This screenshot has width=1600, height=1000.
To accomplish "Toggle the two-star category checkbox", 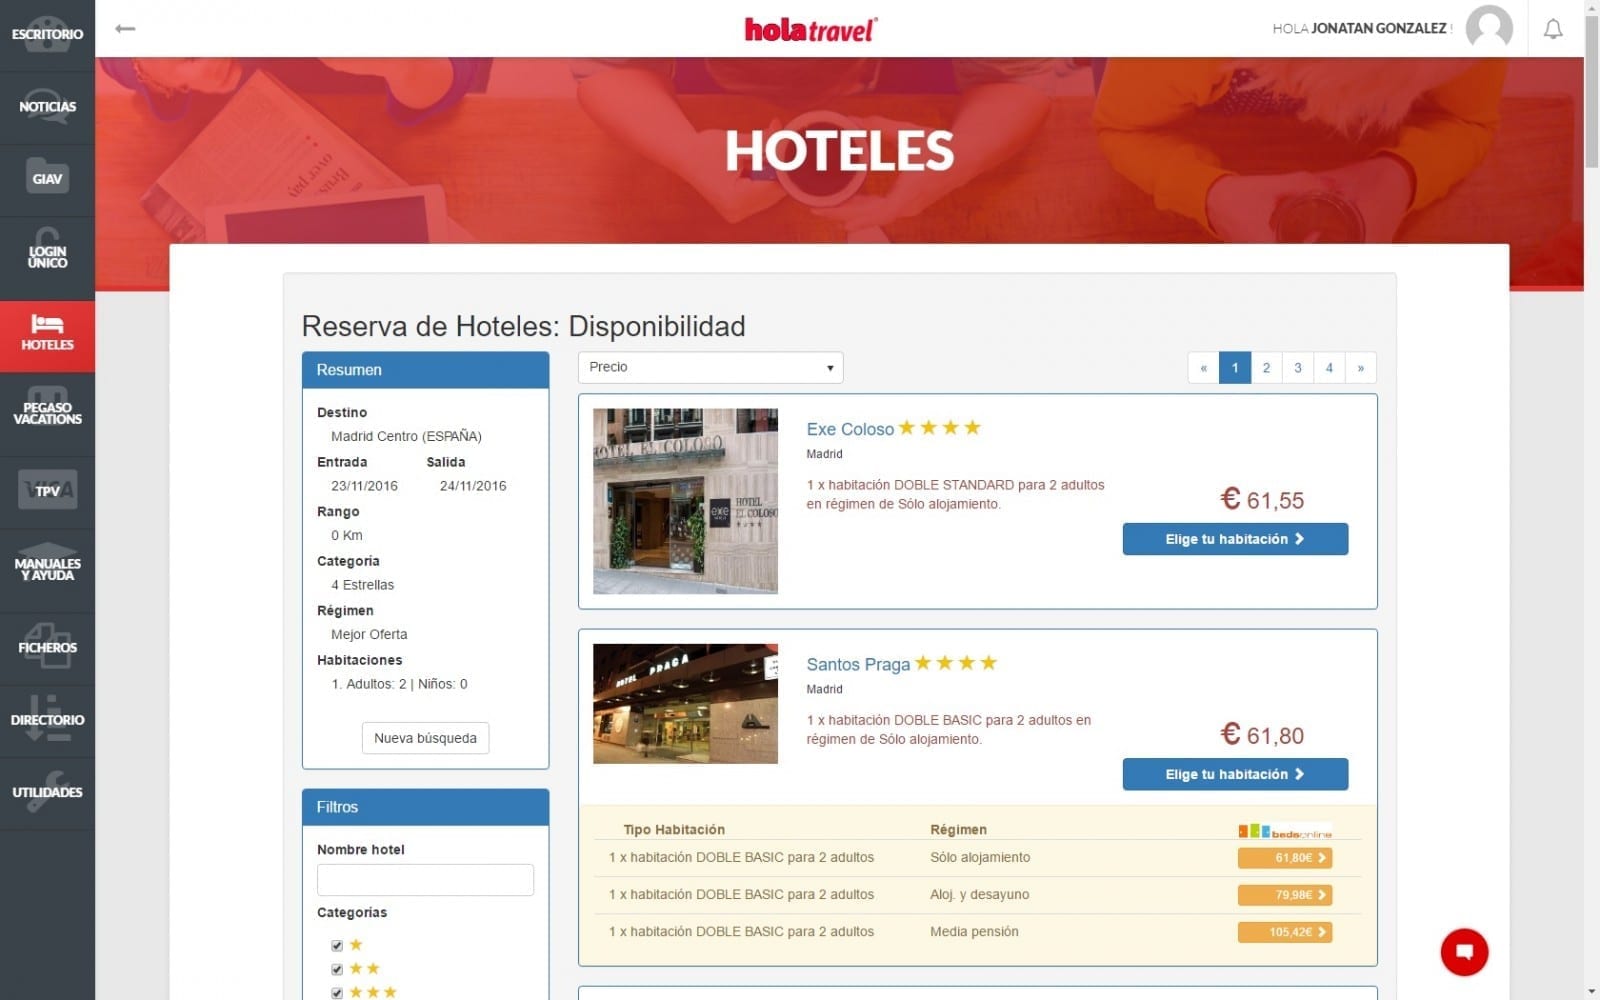I will pos(337,969).
